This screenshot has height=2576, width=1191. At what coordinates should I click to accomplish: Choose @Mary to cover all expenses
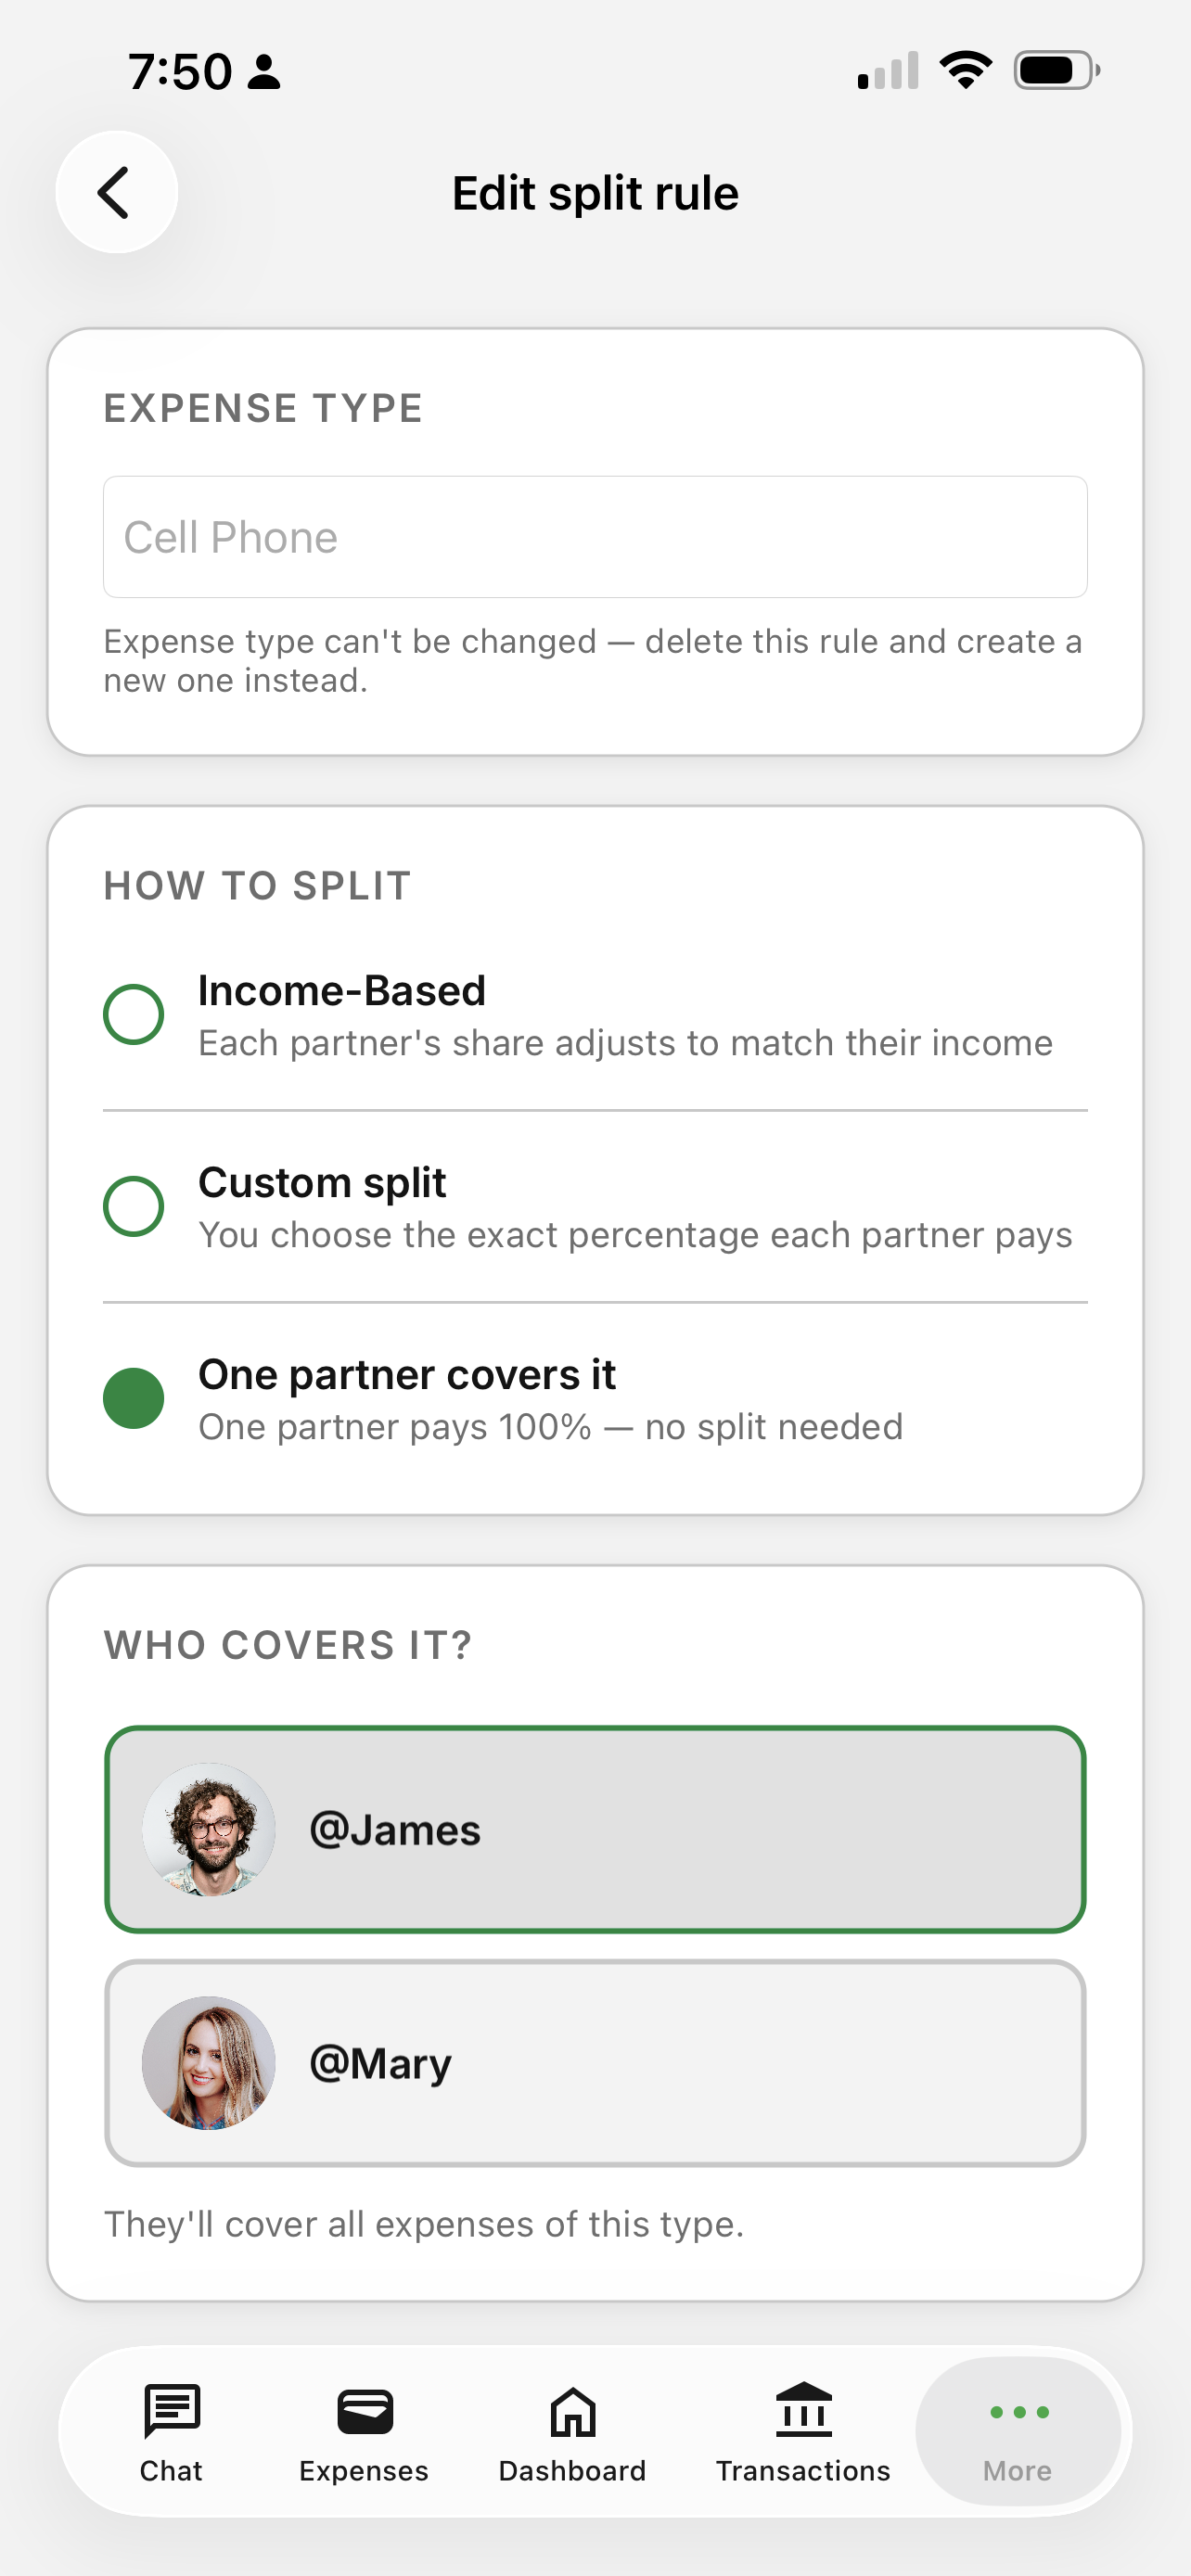(x=596, y=2062)
